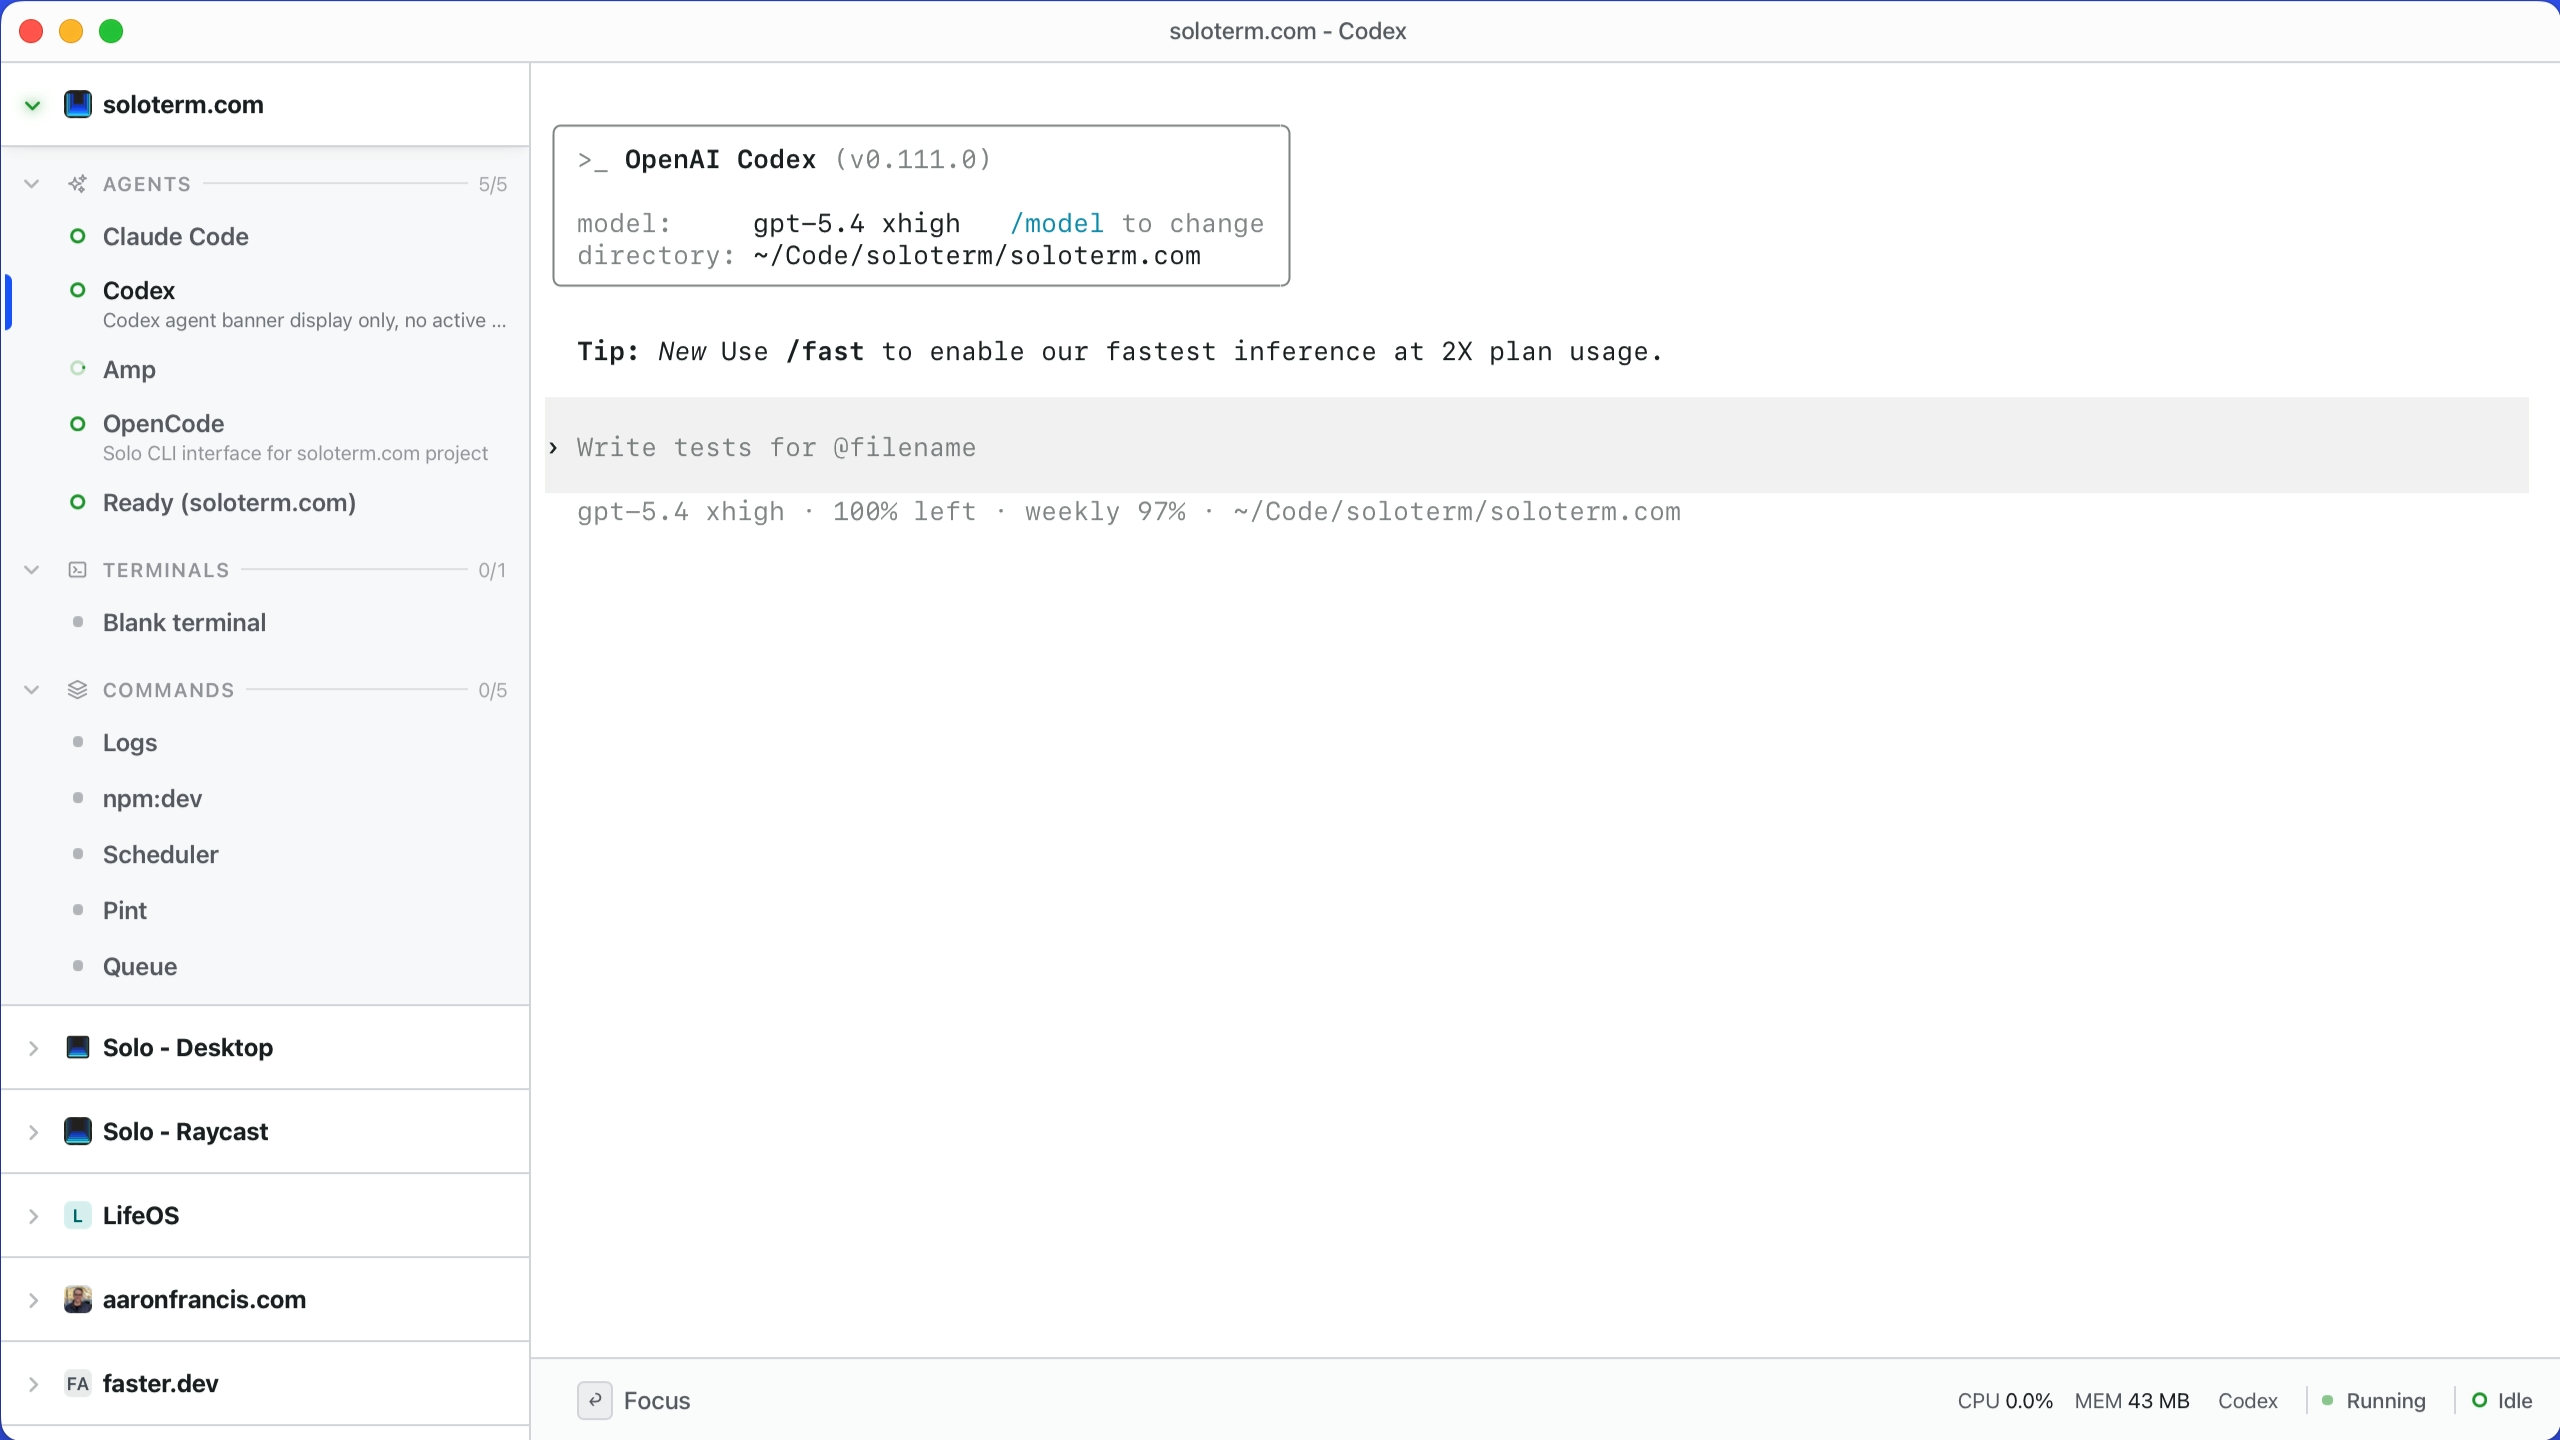This screenshot has width=2560, height=1440.
Task: Click the Claude Code status indicator
Action: [x=77, y=236]
